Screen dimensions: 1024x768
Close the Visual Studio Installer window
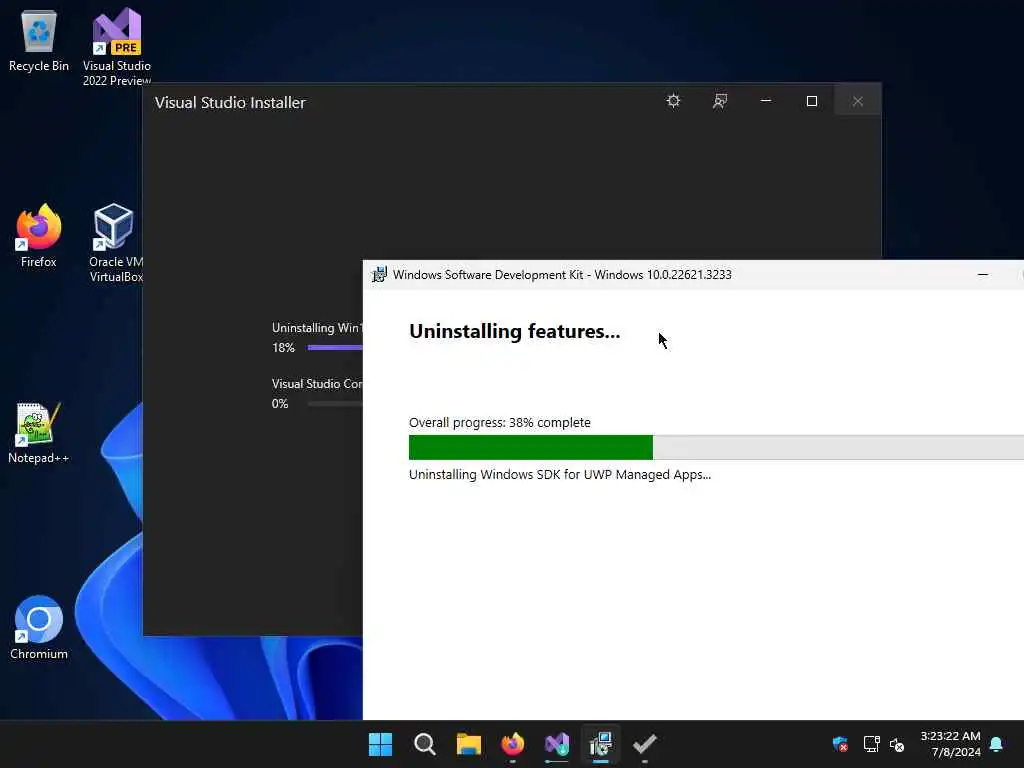[x=857, y=101]
